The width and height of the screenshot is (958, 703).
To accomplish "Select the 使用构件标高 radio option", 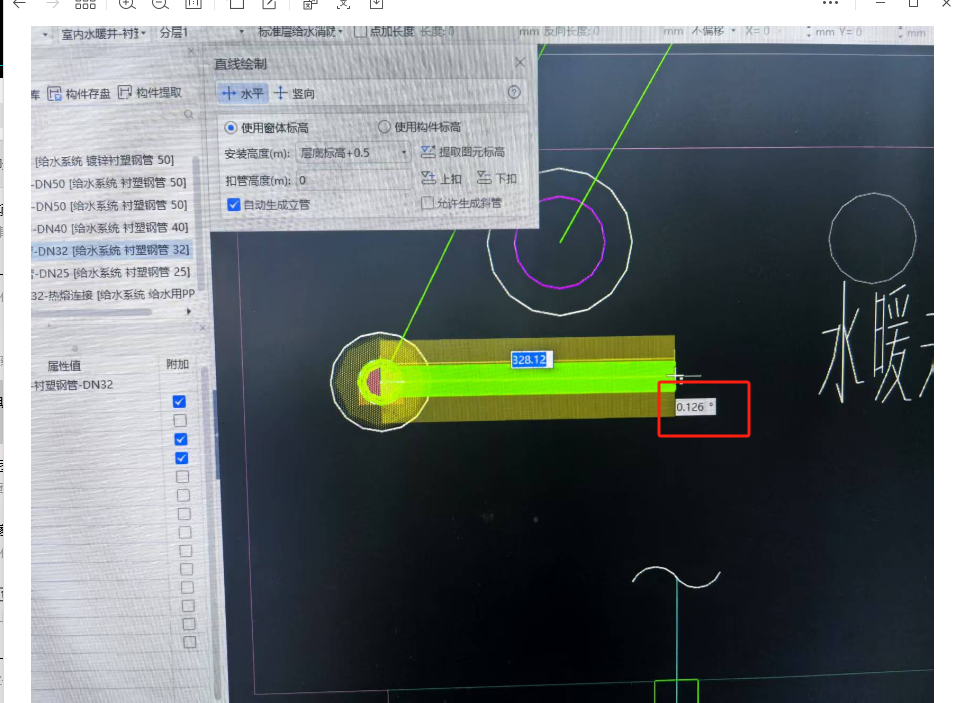I will tap(384, 126).
